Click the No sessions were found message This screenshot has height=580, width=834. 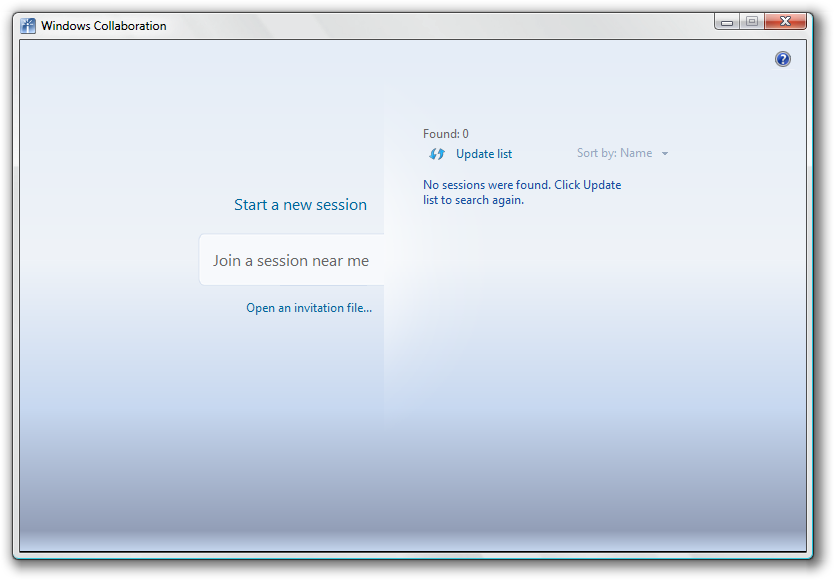point(522,192)
